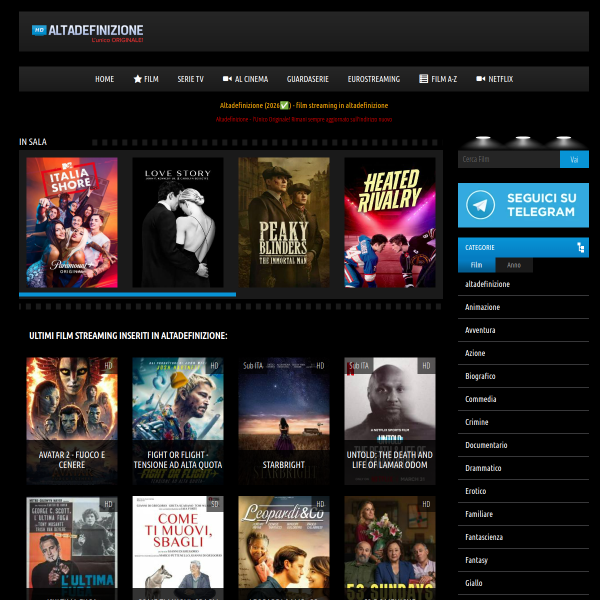Click the camera icon beside AL CINEMA
Image resolution: width=600 pixels, height=600 pixels.
[x=228, y=79]
